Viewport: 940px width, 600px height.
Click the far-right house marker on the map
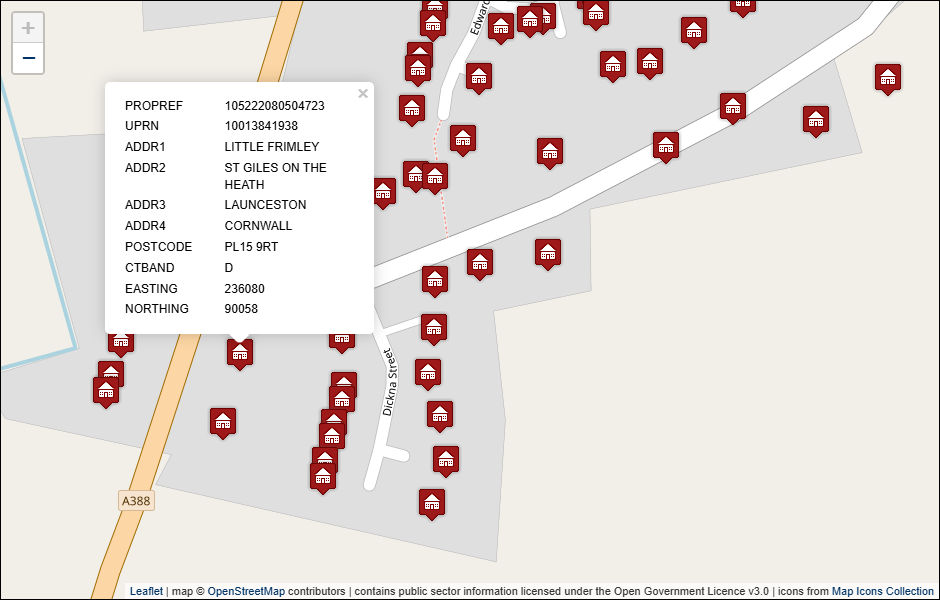[x=888, y=79]
